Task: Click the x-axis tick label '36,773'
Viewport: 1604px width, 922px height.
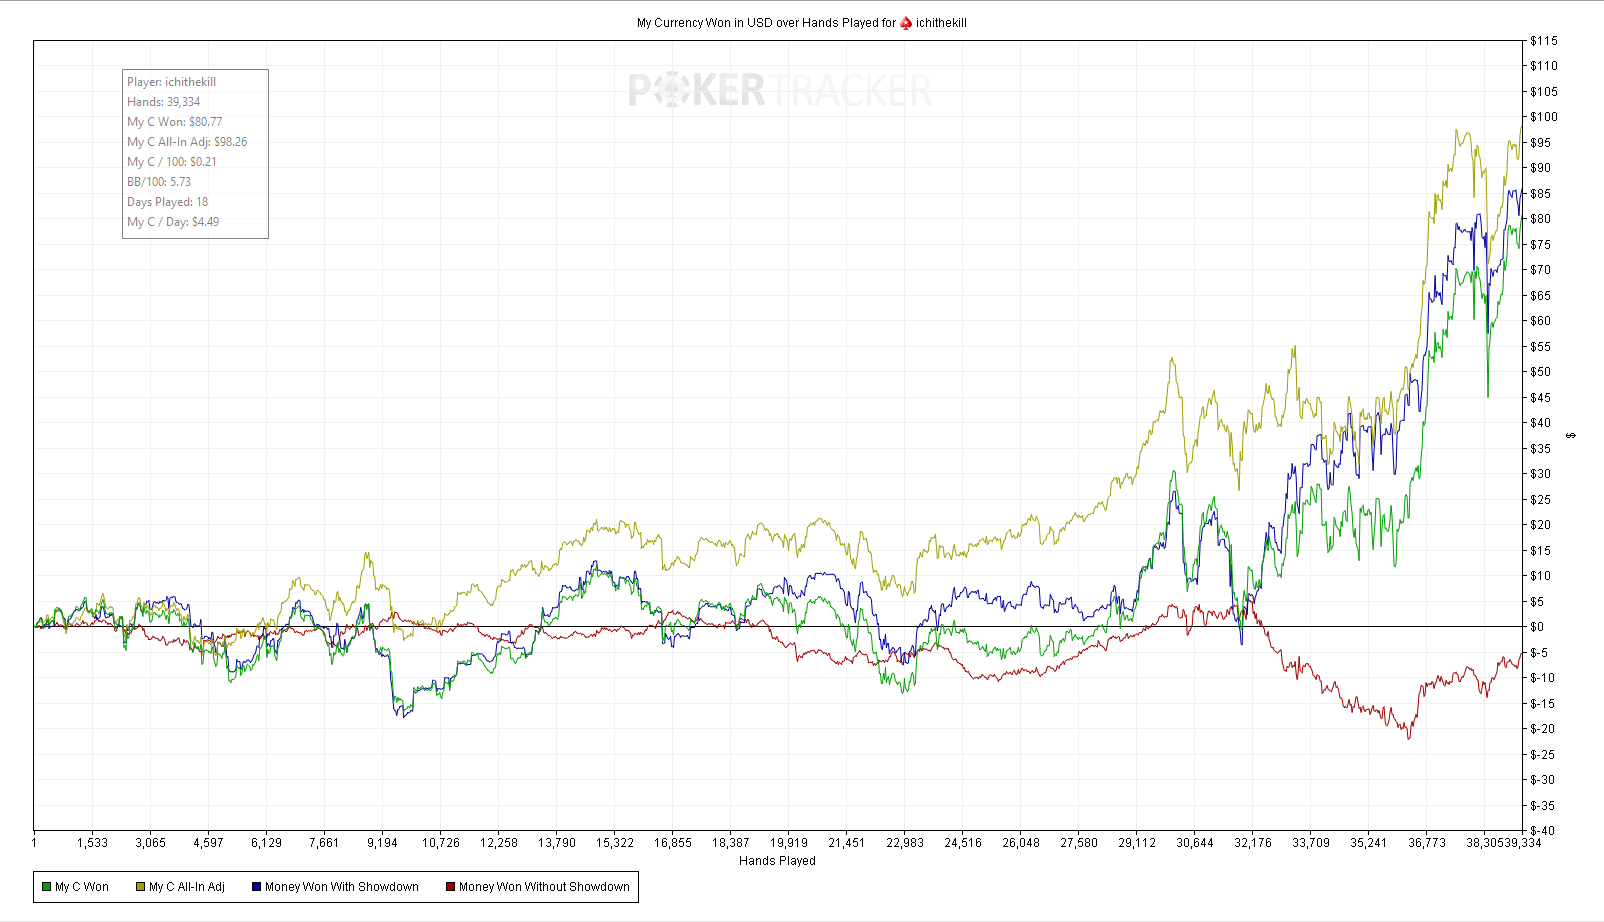Action: coord(1427,843)
